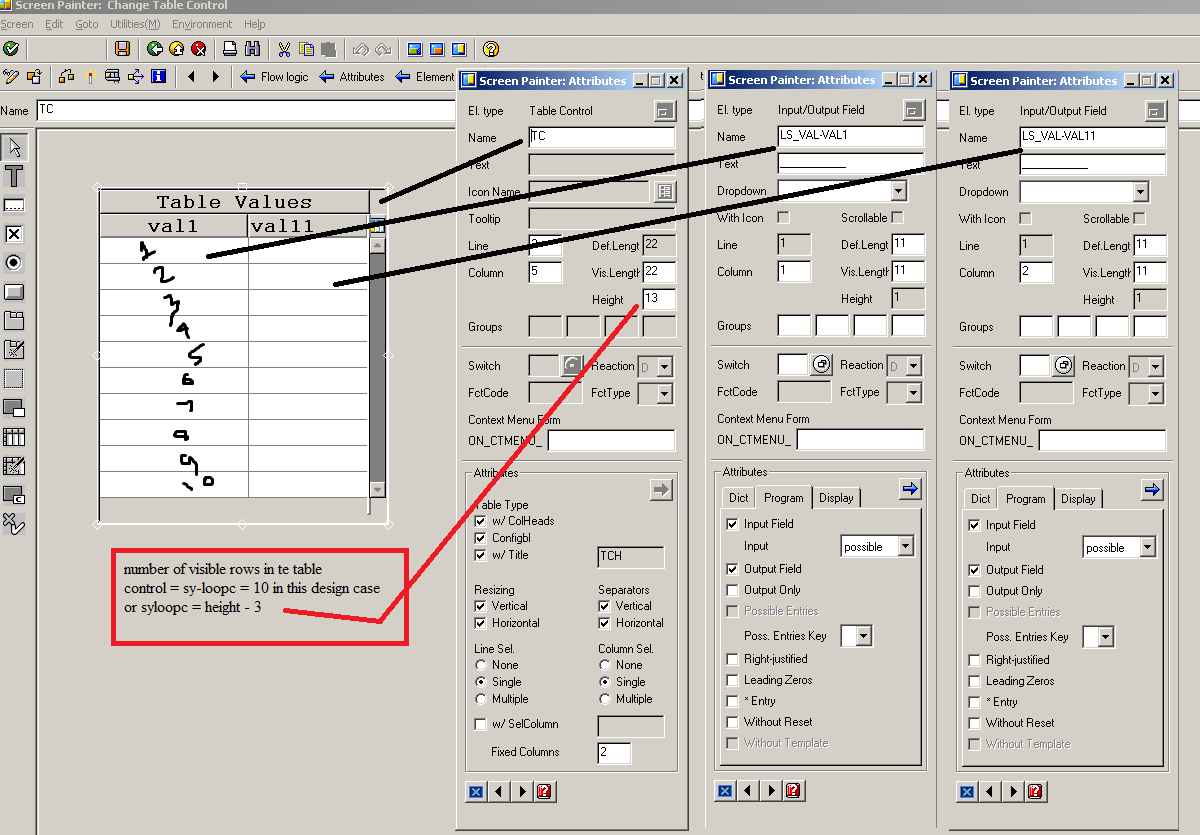Cut selection with the scissors icon

pos(285,49)
